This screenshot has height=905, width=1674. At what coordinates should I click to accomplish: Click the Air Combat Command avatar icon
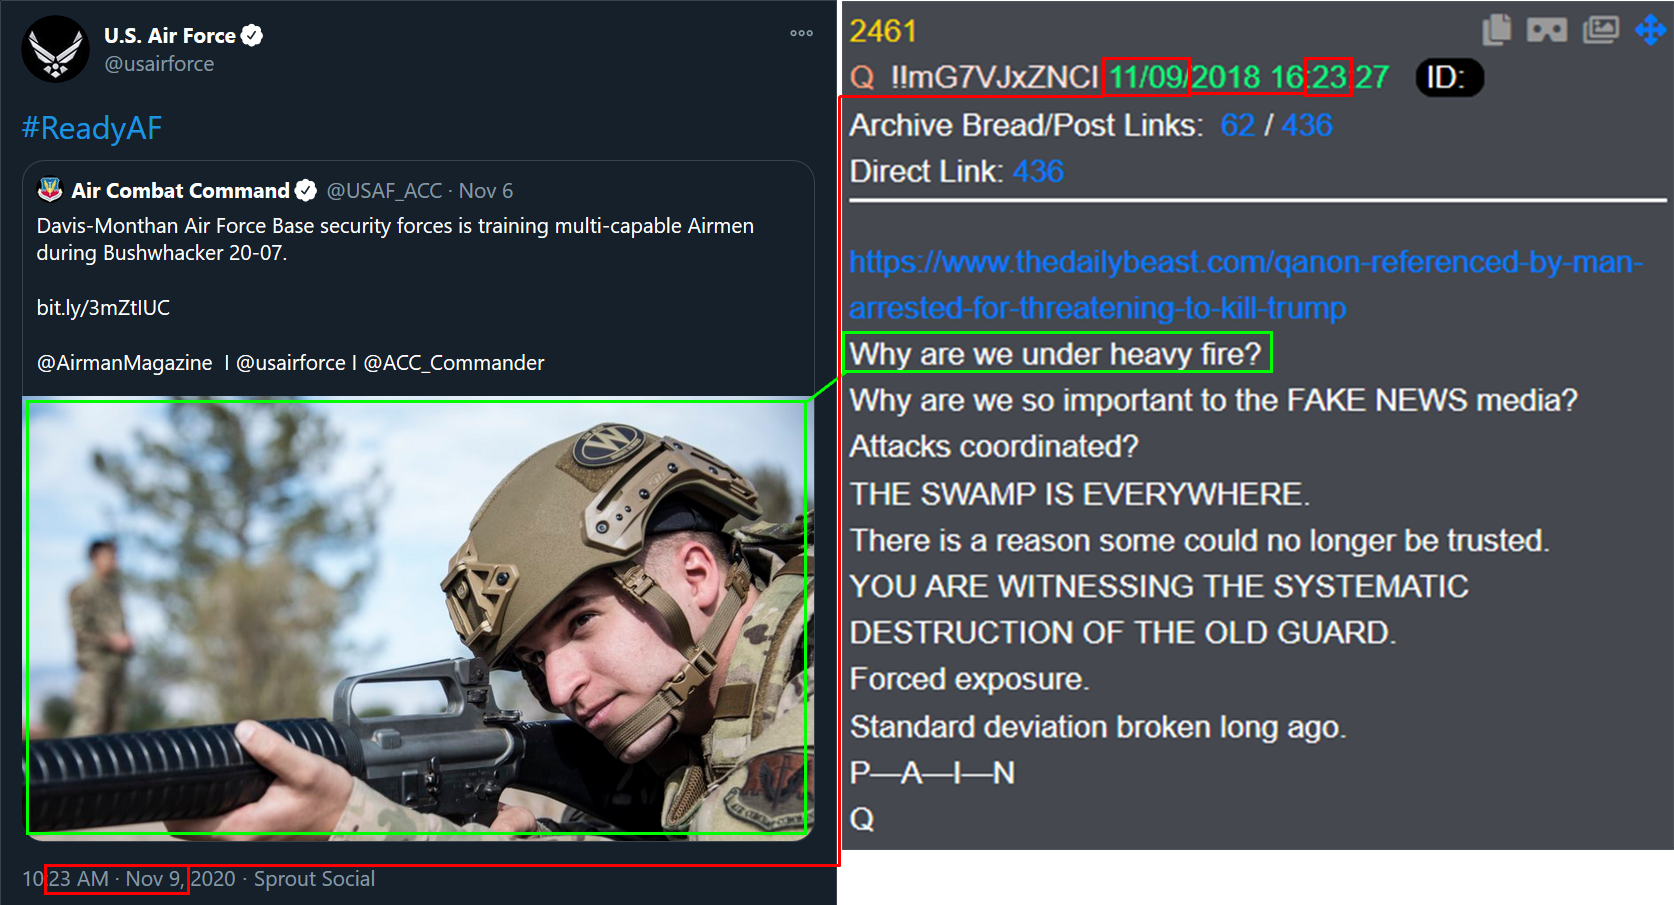click(50, 190)
